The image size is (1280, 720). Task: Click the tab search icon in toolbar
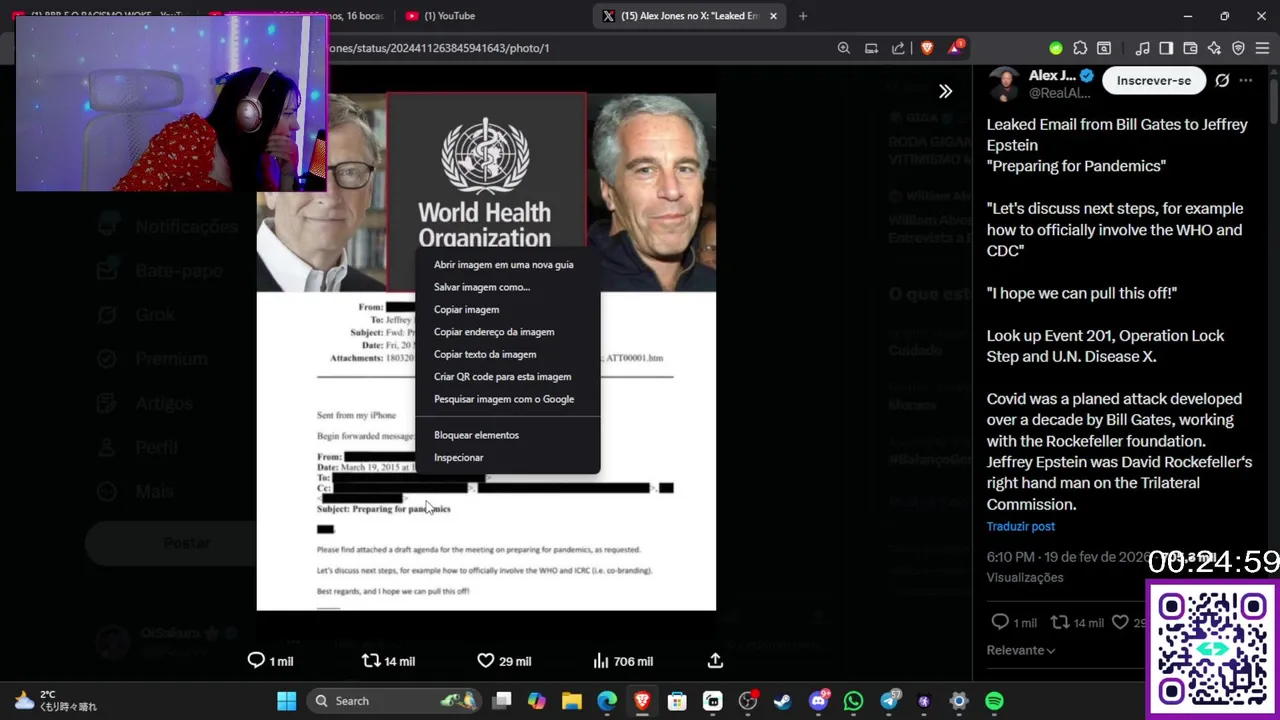pyautogui.click(x=1104, y=48)
